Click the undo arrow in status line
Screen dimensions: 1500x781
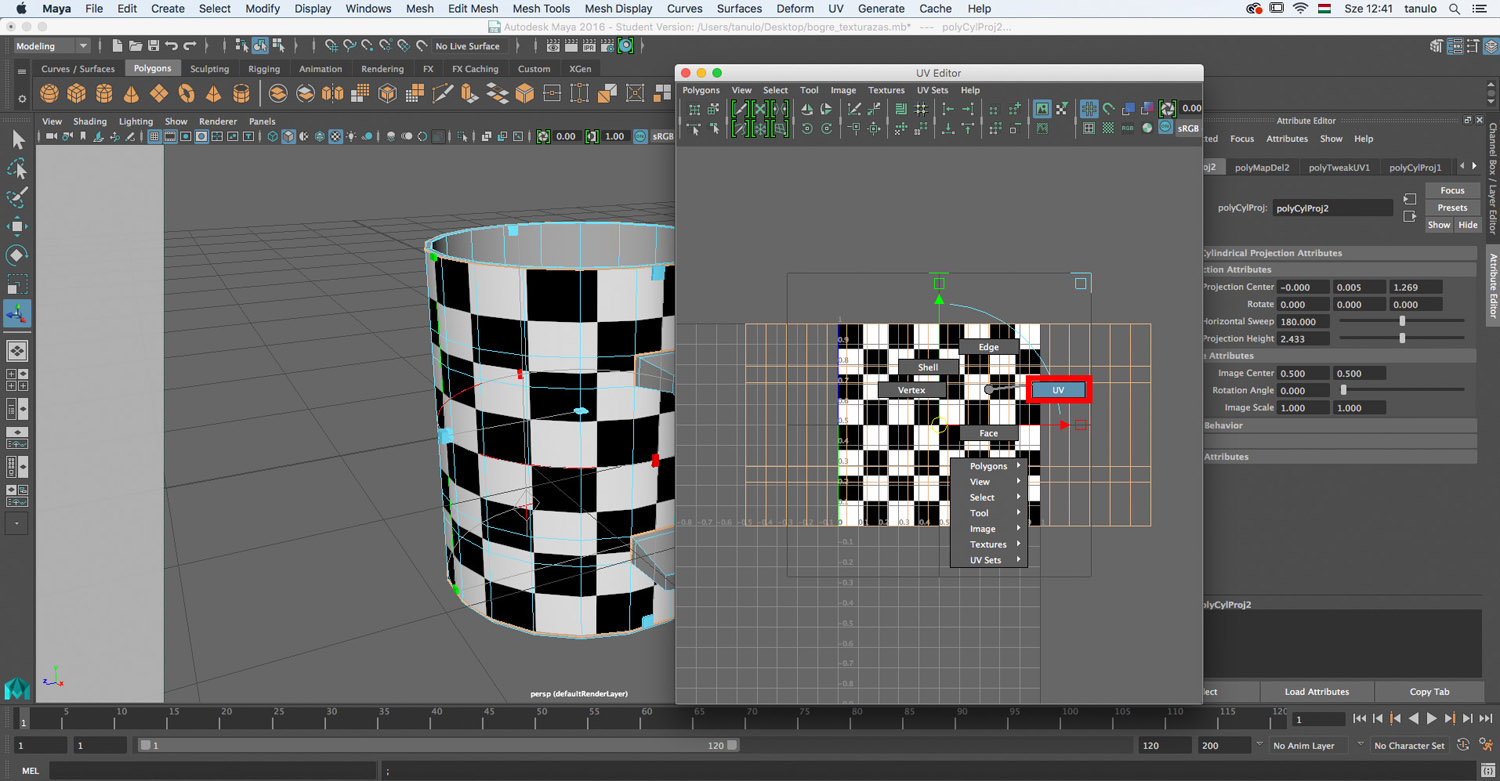click(171, 46)
